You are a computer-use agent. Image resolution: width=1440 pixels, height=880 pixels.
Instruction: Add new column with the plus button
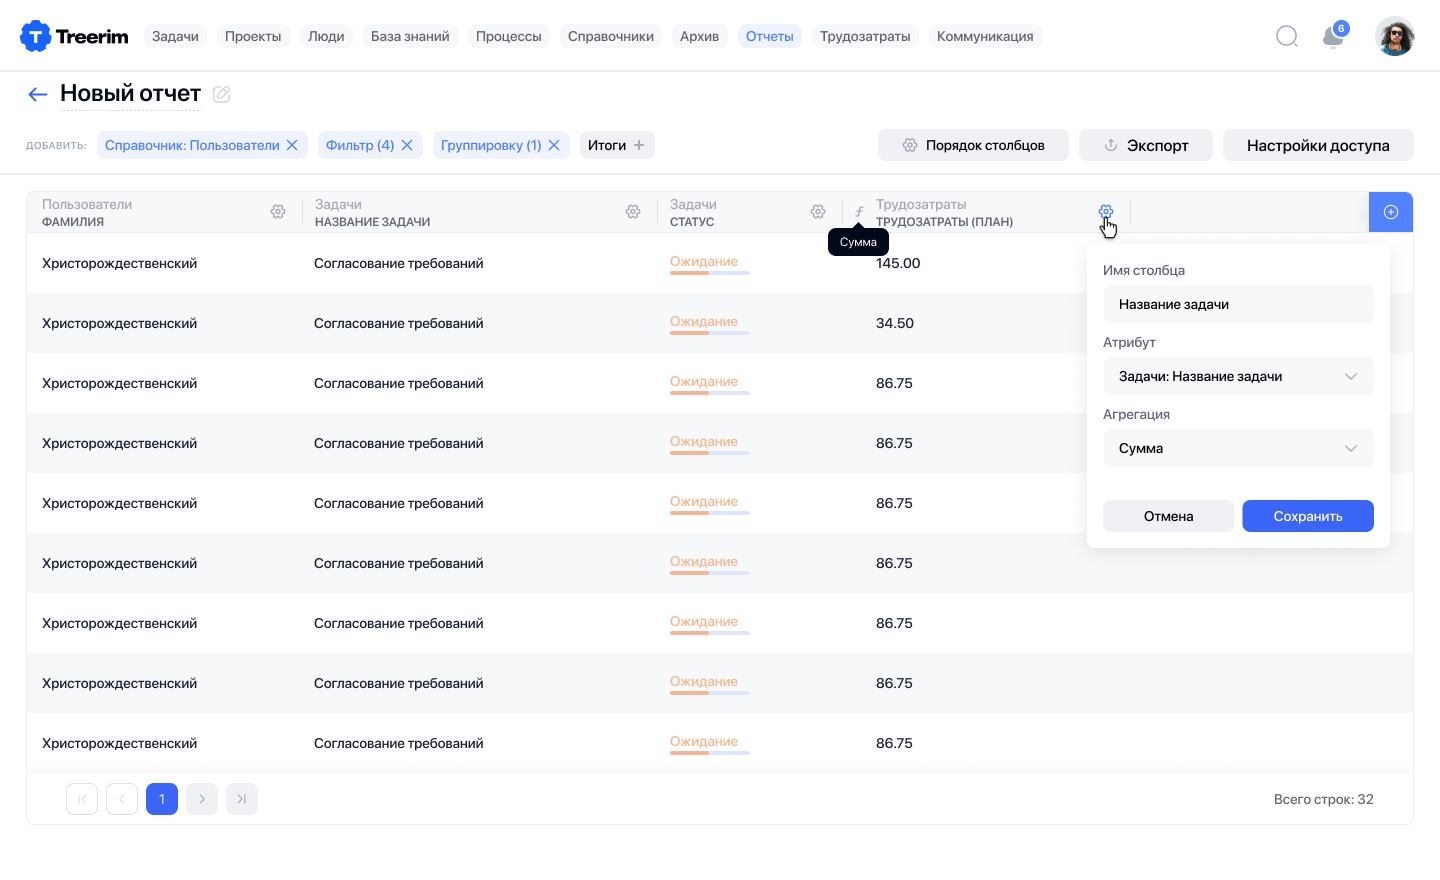1390,212
